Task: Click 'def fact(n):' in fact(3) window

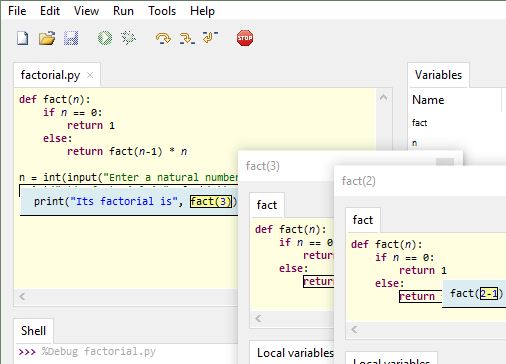Action: point(291,229)
